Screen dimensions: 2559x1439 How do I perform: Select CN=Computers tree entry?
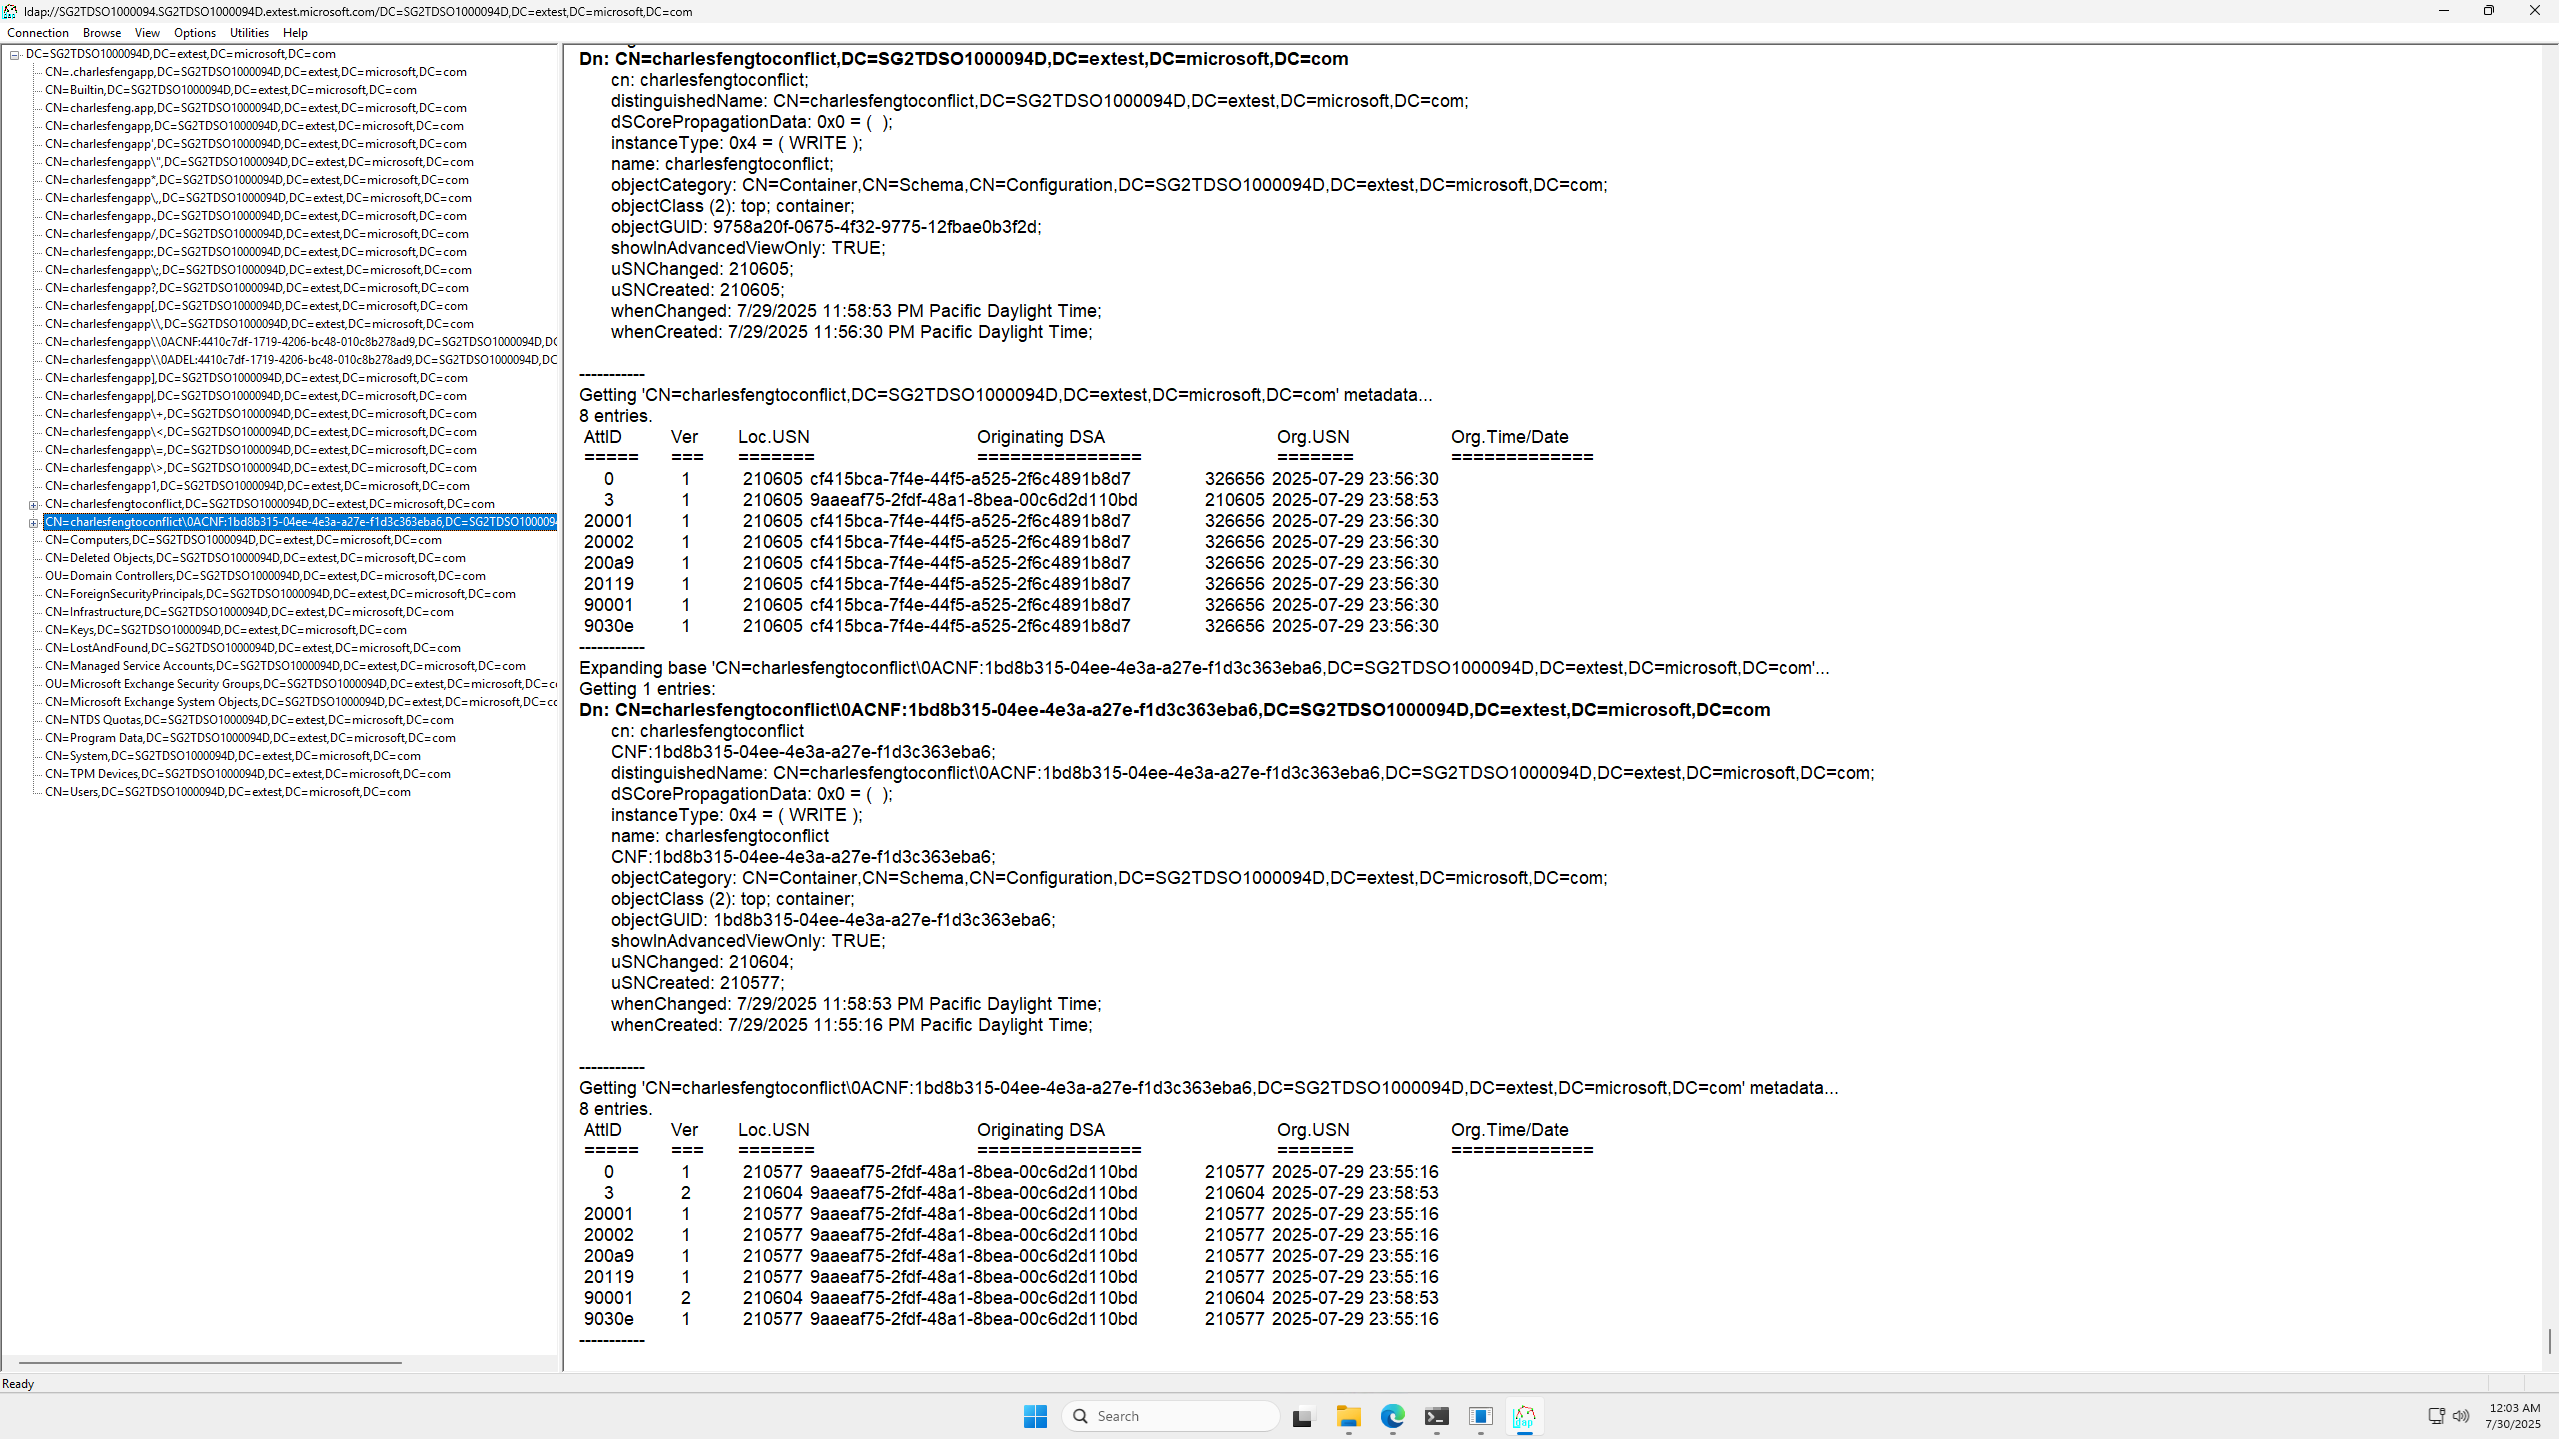click(x=243, y=540)
